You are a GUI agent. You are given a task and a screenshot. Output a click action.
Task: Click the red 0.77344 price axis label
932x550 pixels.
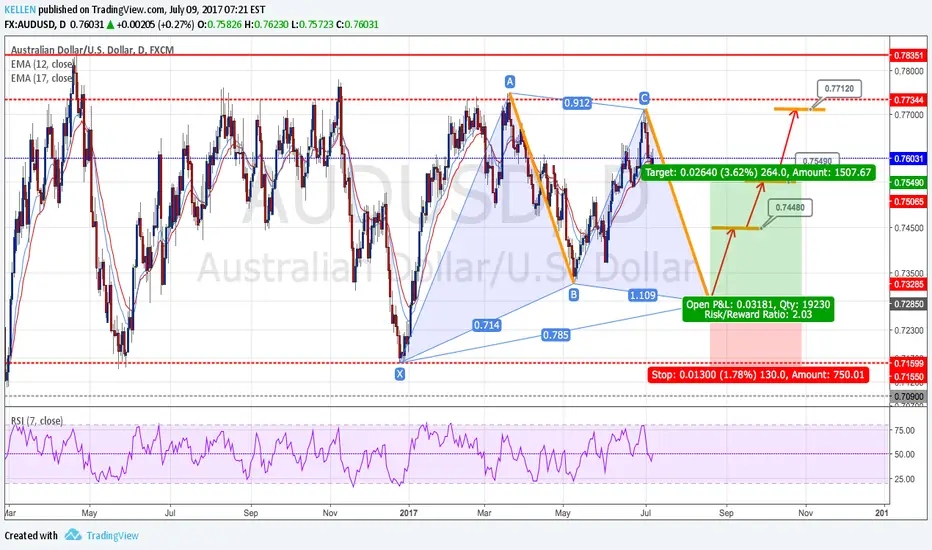pyautogui.click(x=909, y=100)
